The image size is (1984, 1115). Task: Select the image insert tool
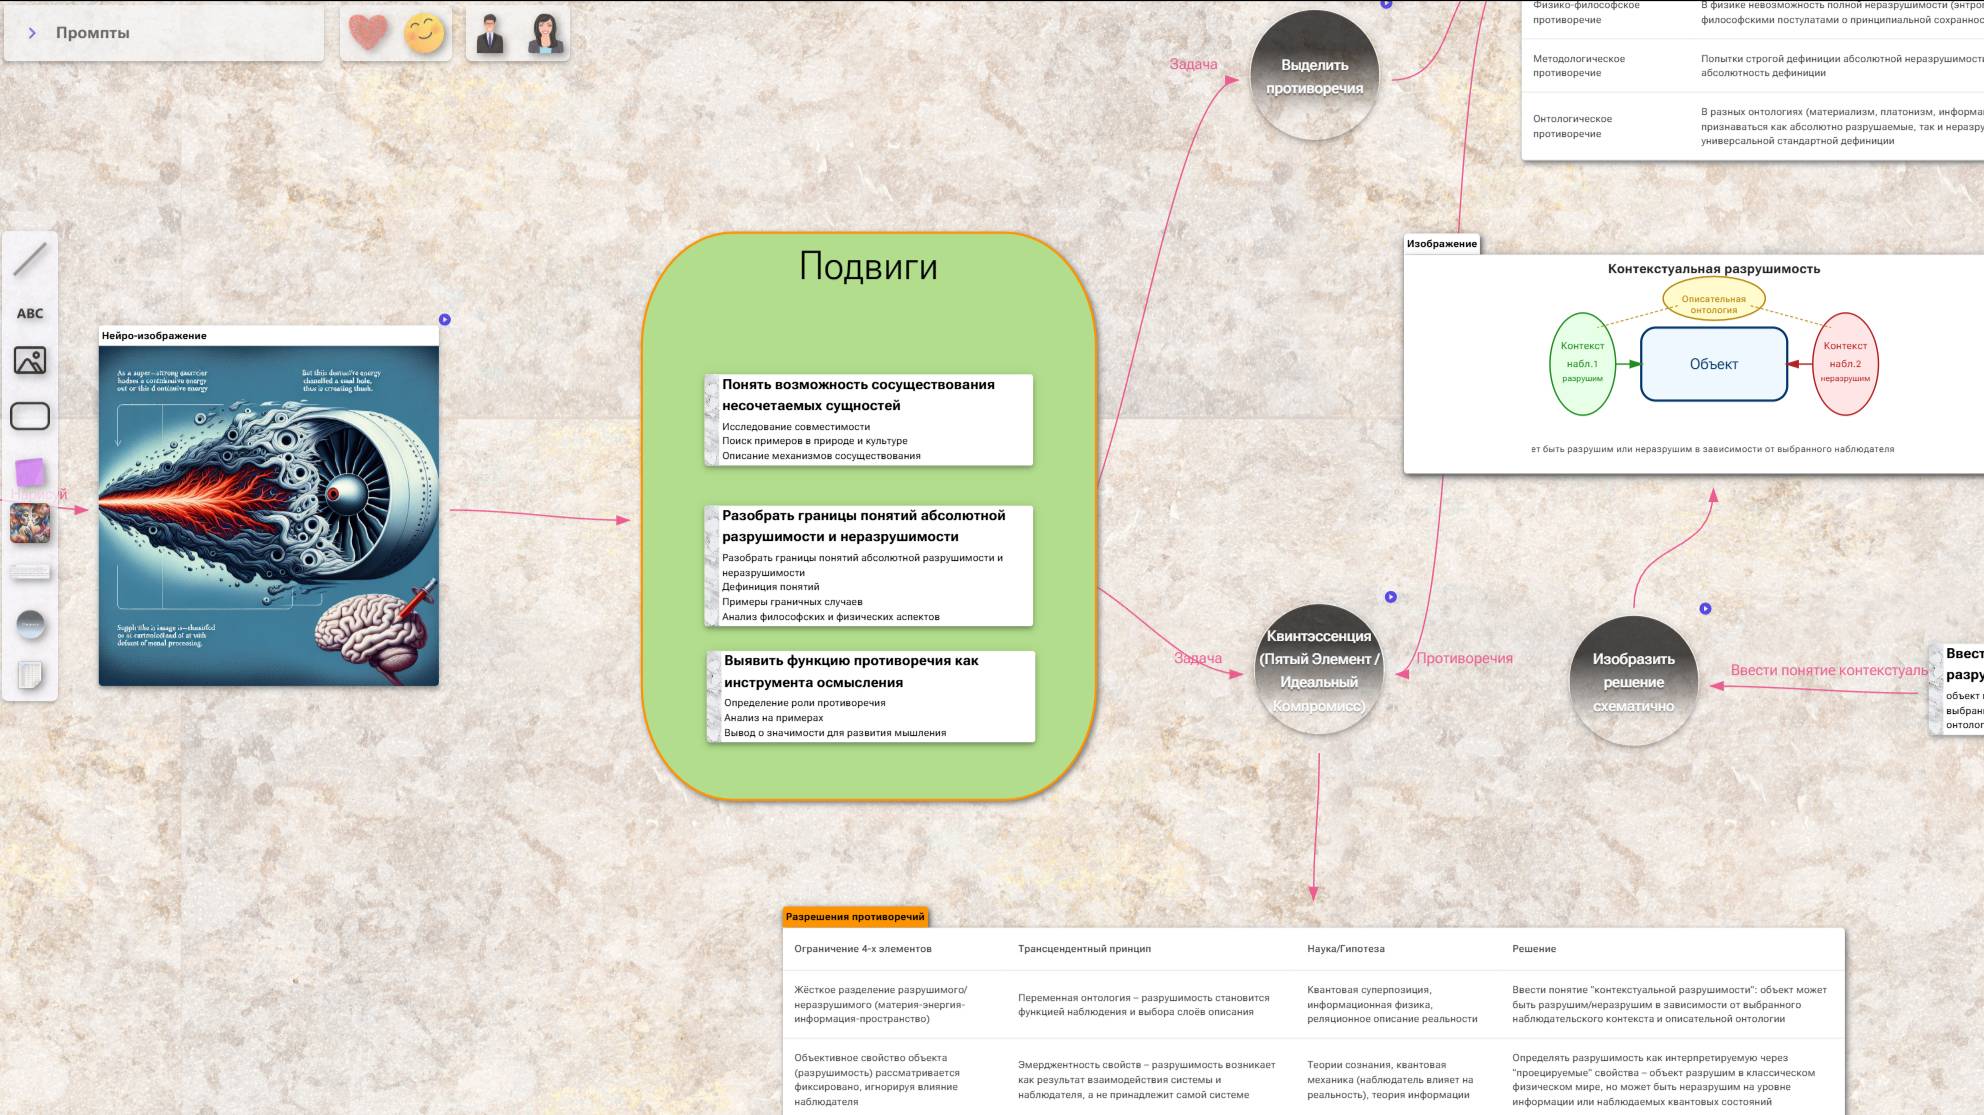click(x=30, y=360)
